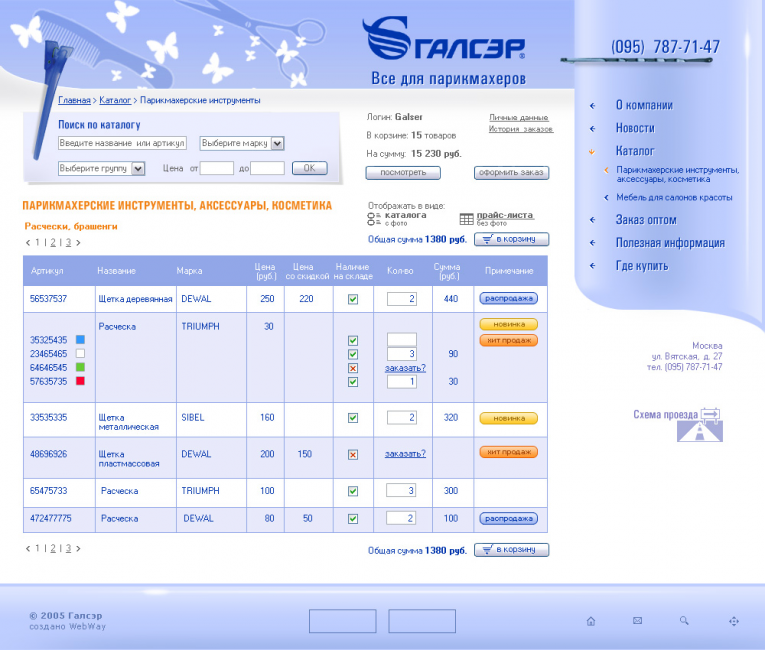
Task: Toggle stock checkbox for item 35325435
Action: pyautogui.click(x=353, y=340)
